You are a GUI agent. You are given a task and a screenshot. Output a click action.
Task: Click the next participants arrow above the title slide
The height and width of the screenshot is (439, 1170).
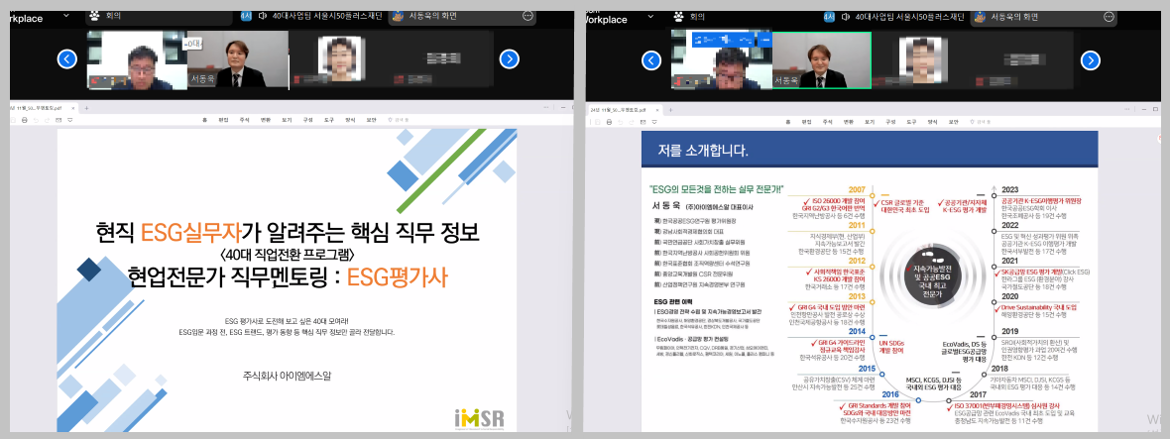point(509,59)
